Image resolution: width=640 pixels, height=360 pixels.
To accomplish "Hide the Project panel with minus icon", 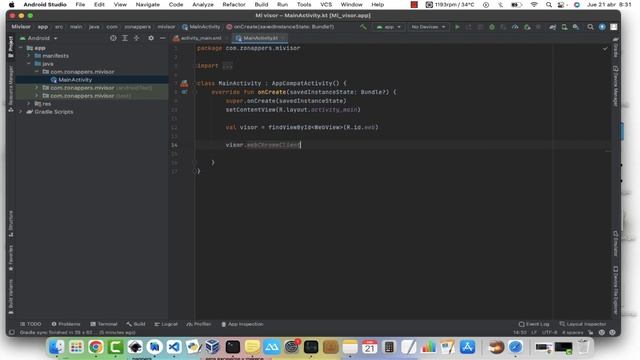I will (x=162, y=38).
